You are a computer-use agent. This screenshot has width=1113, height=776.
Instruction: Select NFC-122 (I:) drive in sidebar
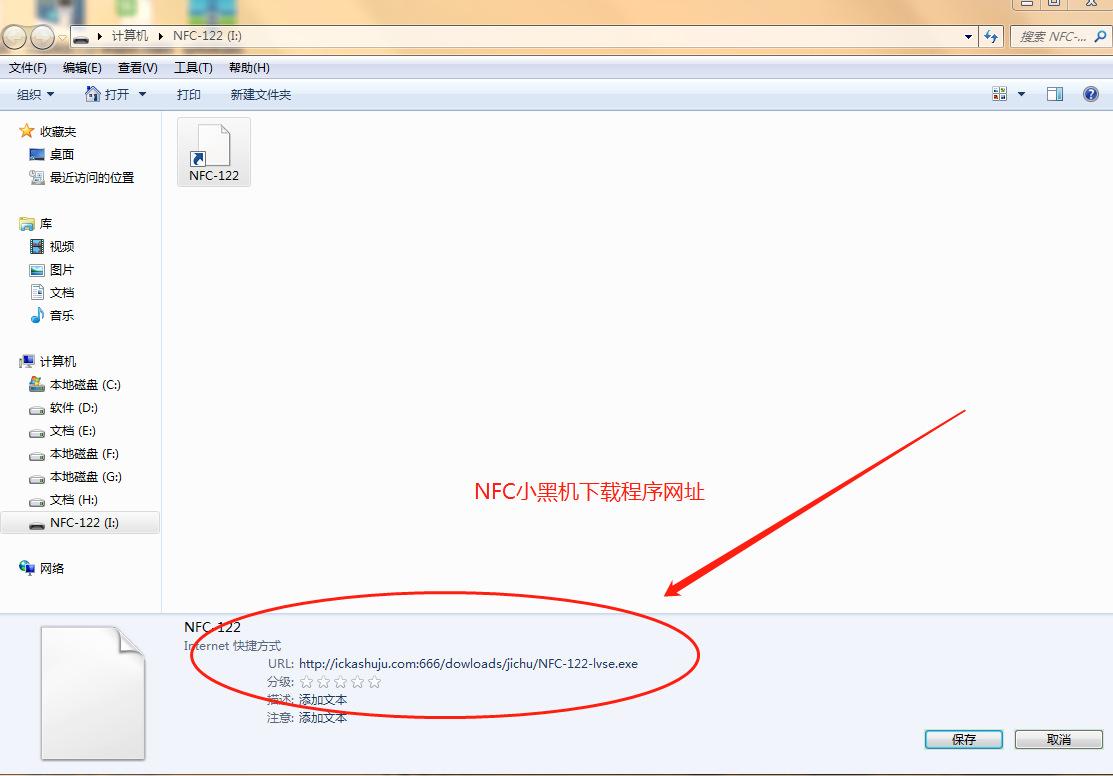coord(84,523)
